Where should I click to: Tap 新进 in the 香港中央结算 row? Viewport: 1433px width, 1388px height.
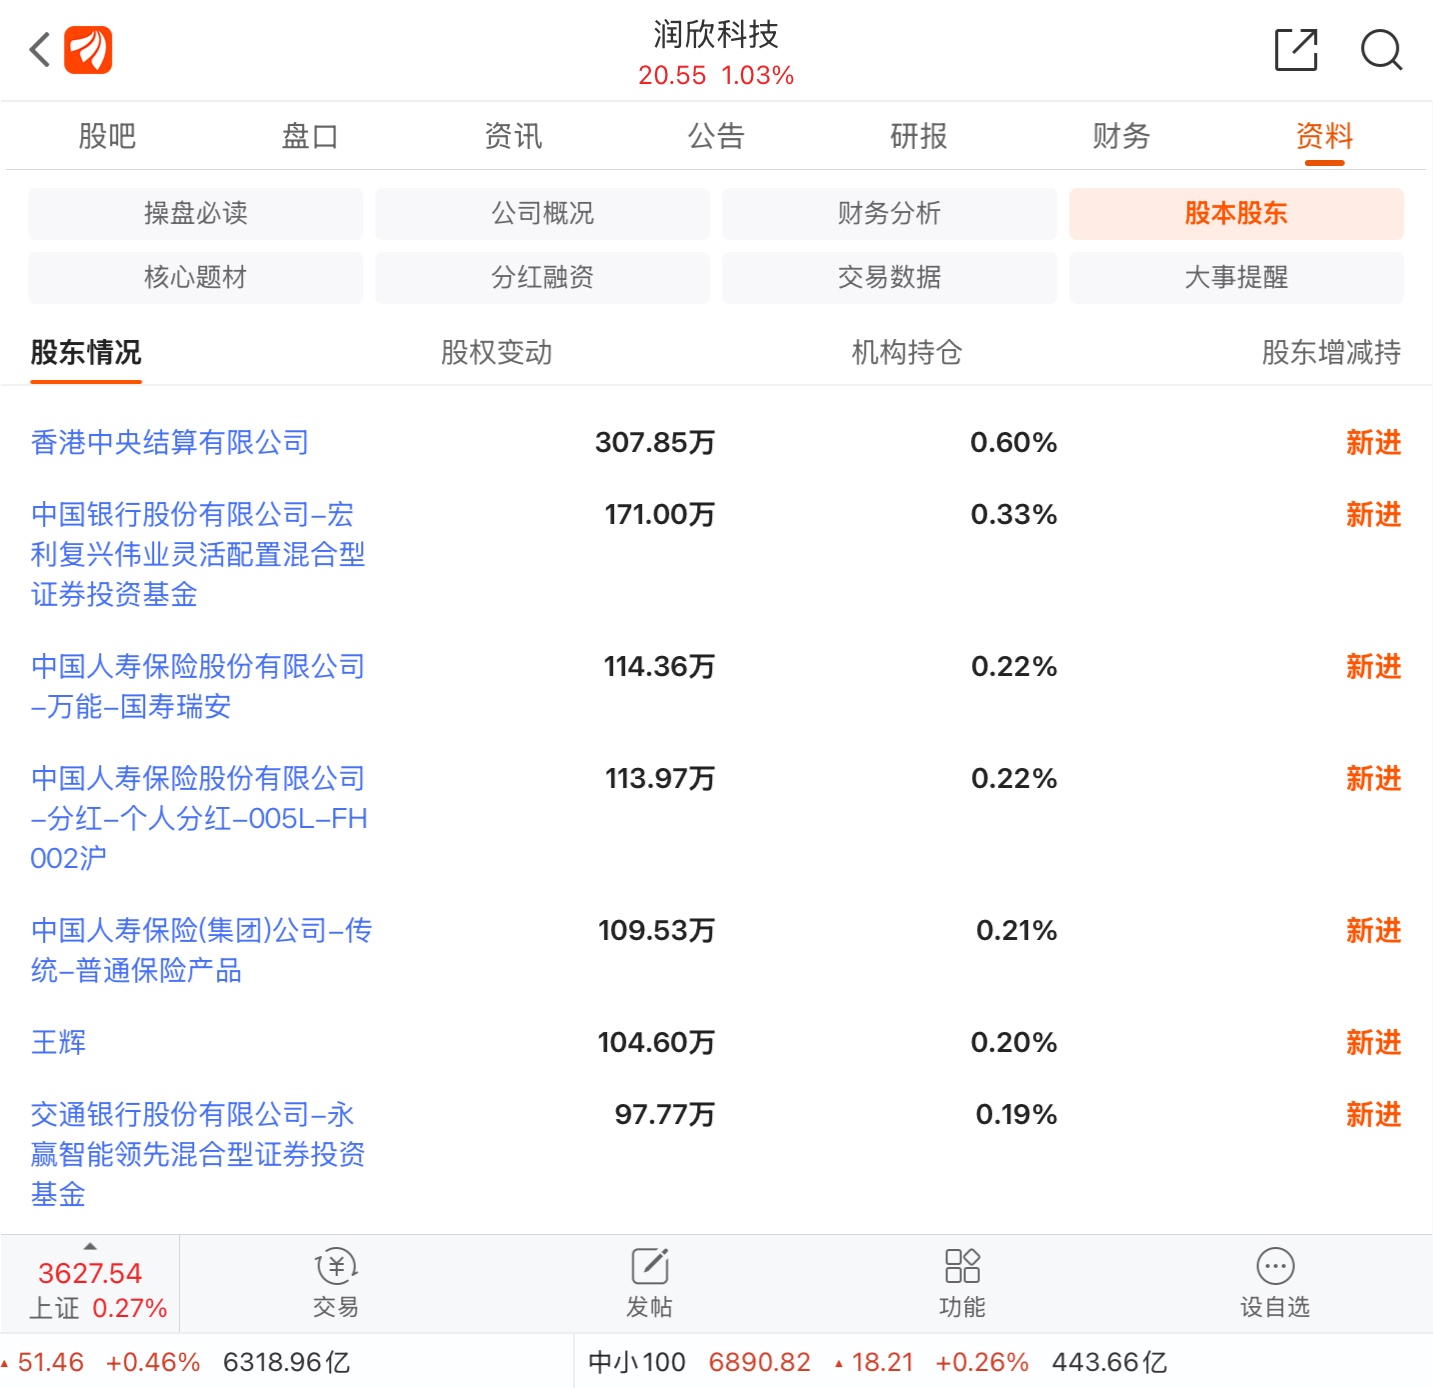click(x=1374, y=442)
